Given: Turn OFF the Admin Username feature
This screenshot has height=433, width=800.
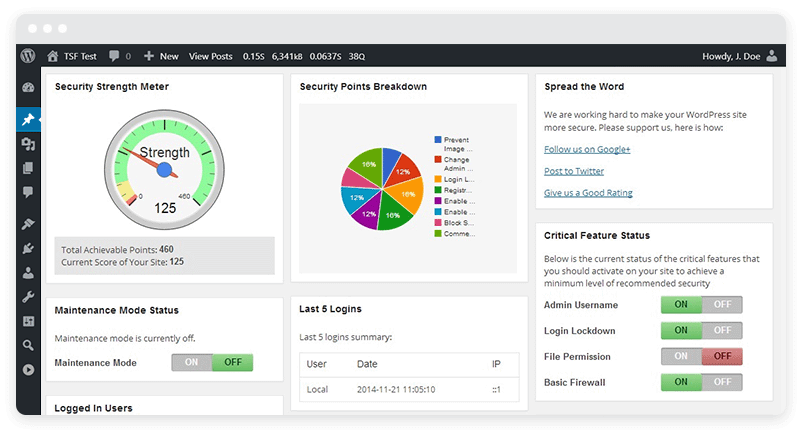Looking at the screenshot, I should (x=722, y=304).
